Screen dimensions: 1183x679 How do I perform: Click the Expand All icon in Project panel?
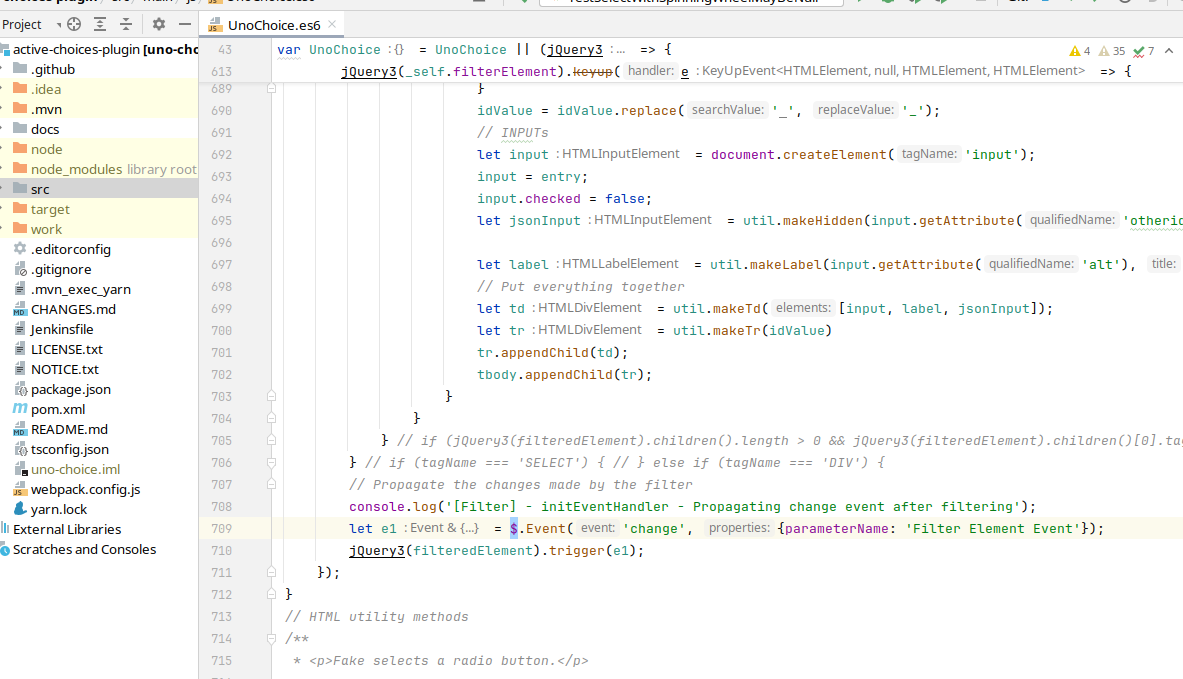coord(100,24)
